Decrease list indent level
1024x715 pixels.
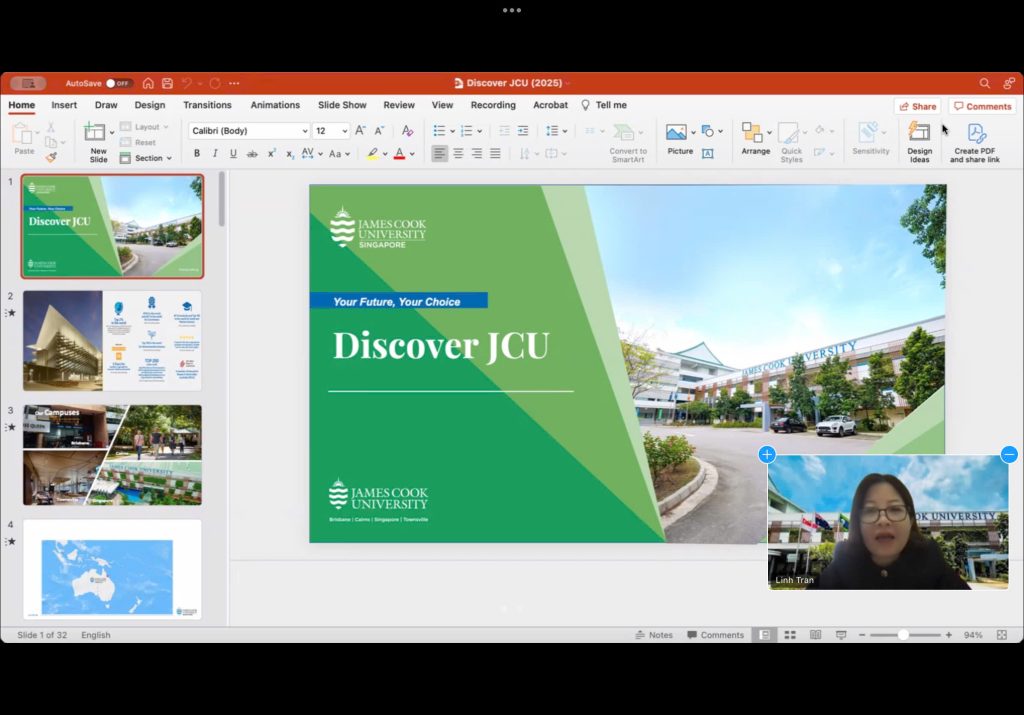point(504,131)
